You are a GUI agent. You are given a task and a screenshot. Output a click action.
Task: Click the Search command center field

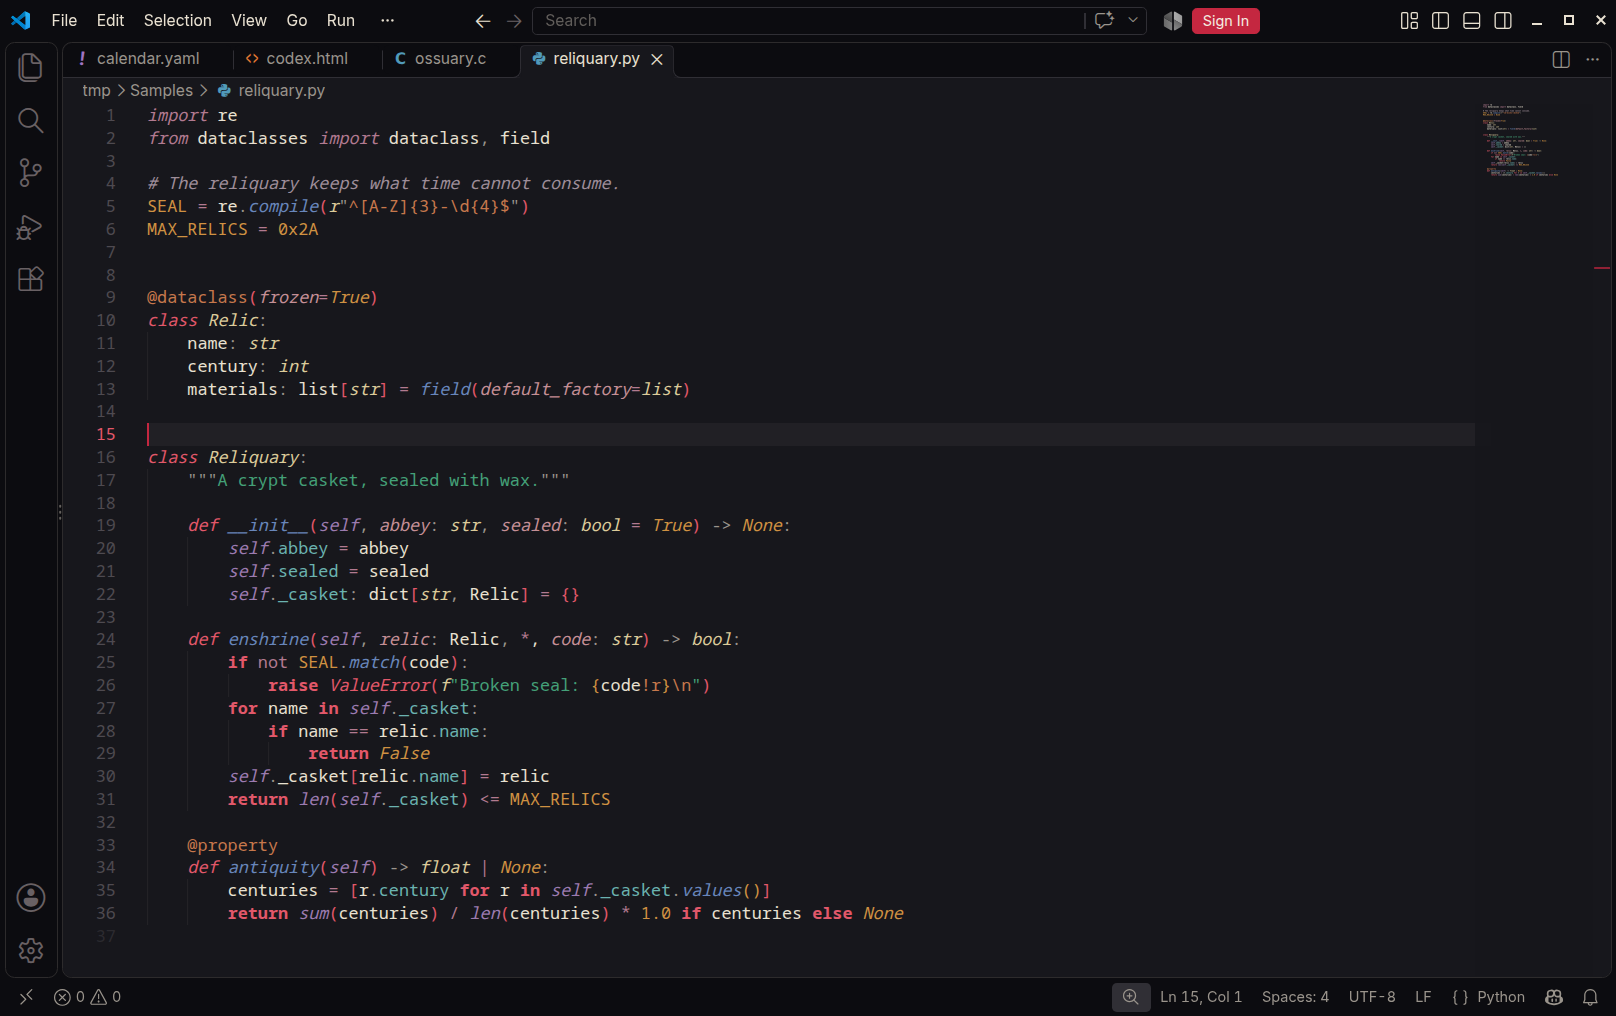tap(808, 21)
